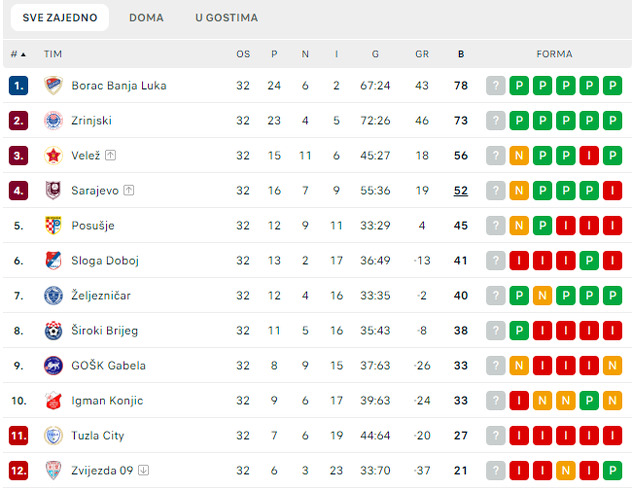This screenshot has width=632, height=490.
Task: Open the Igman Konjic team link
Action: pyautogui.click(x=106, y=401)
